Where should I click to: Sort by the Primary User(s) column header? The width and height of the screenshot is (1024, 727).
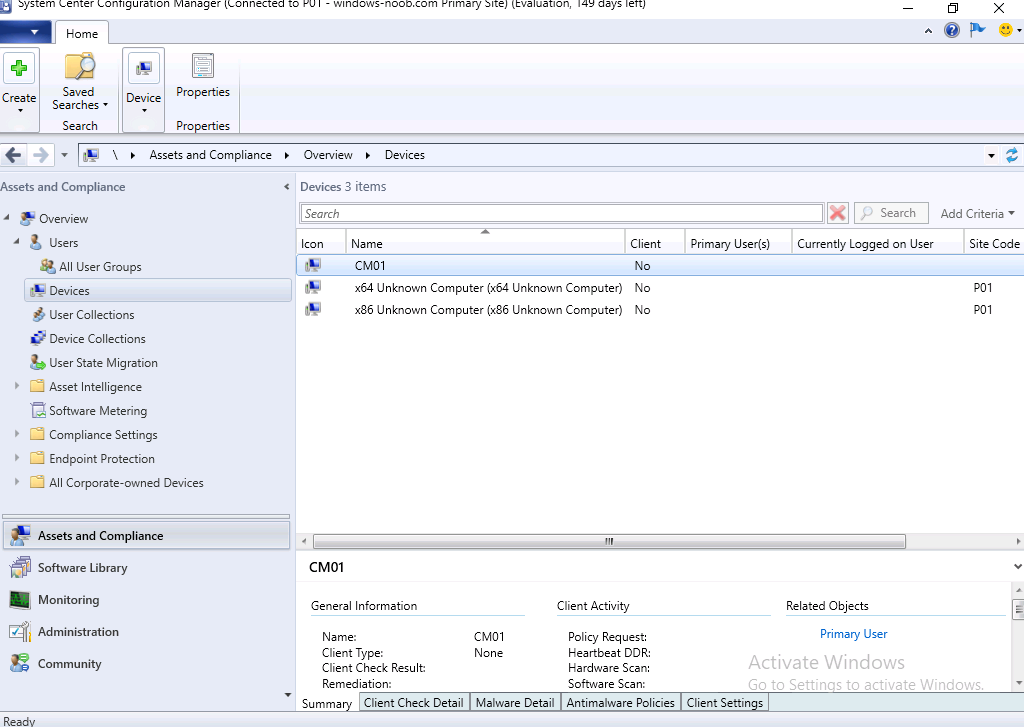click(739, 243)
